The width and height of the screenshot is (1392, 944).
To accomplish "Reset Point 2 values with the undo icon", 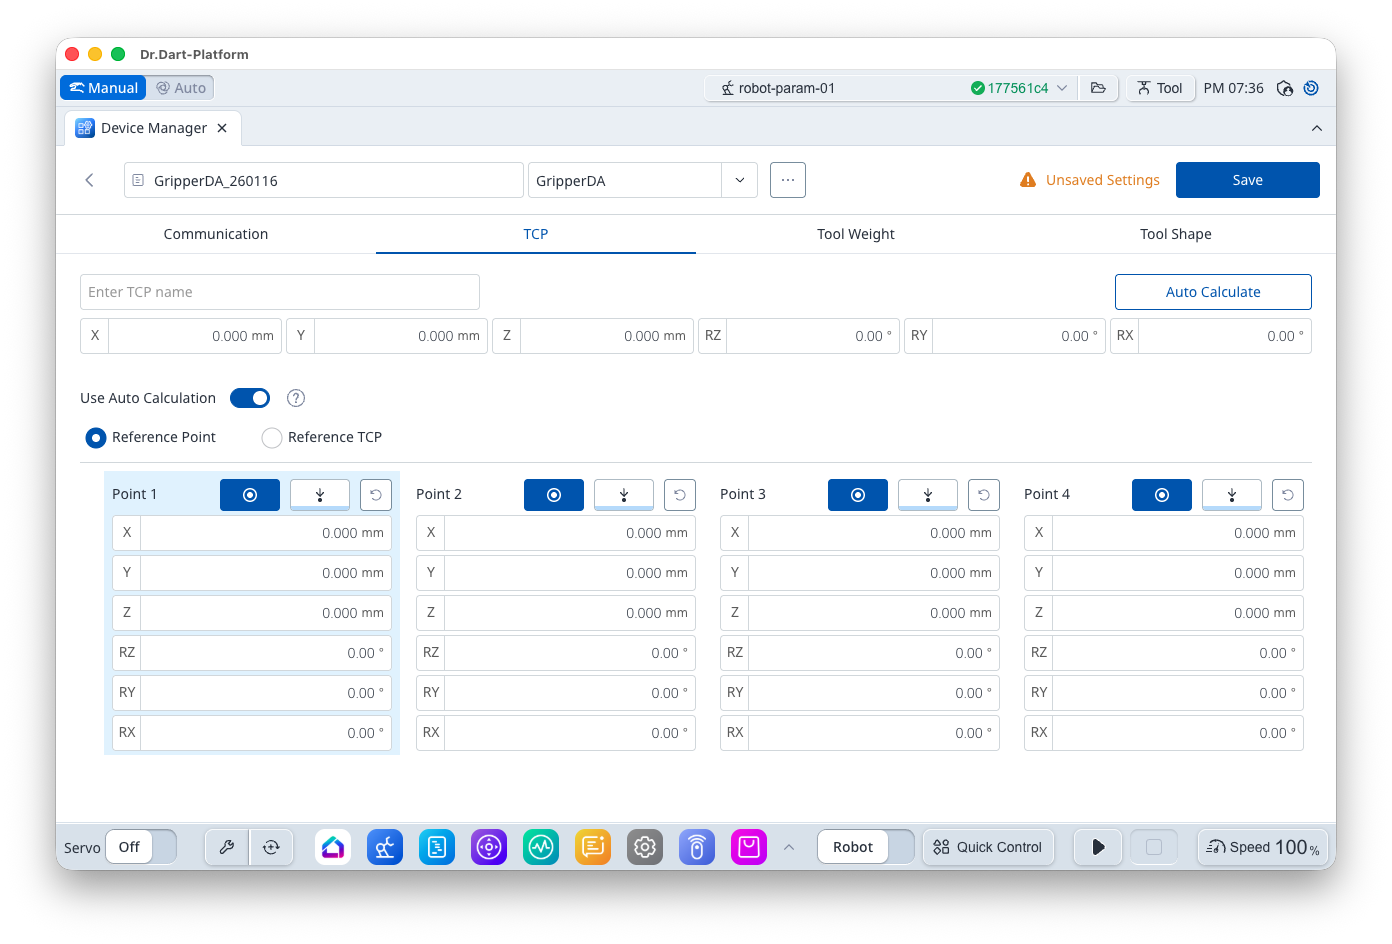I will [x=680, y=495].
